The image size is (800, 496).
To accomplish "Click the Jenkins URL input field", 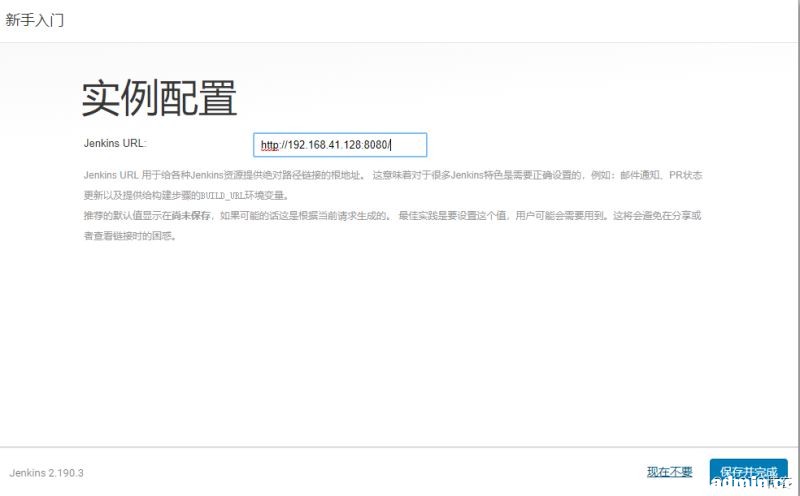I will (x=340, y=145).
